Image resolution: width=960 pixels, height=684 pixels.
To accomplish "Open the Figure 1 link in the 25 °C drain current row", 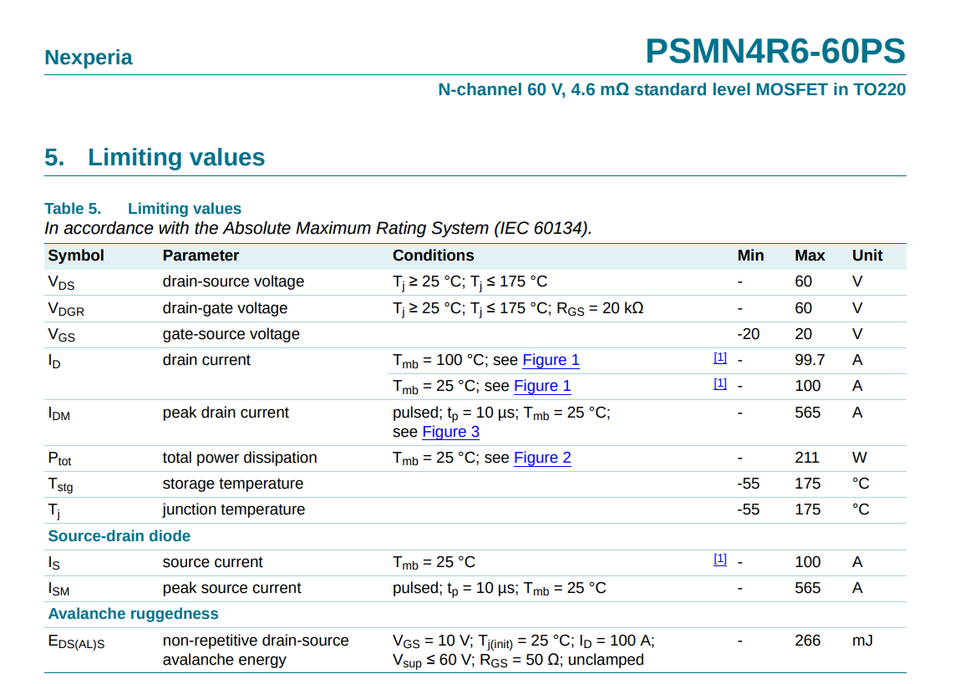I will (x=542, y=386).
